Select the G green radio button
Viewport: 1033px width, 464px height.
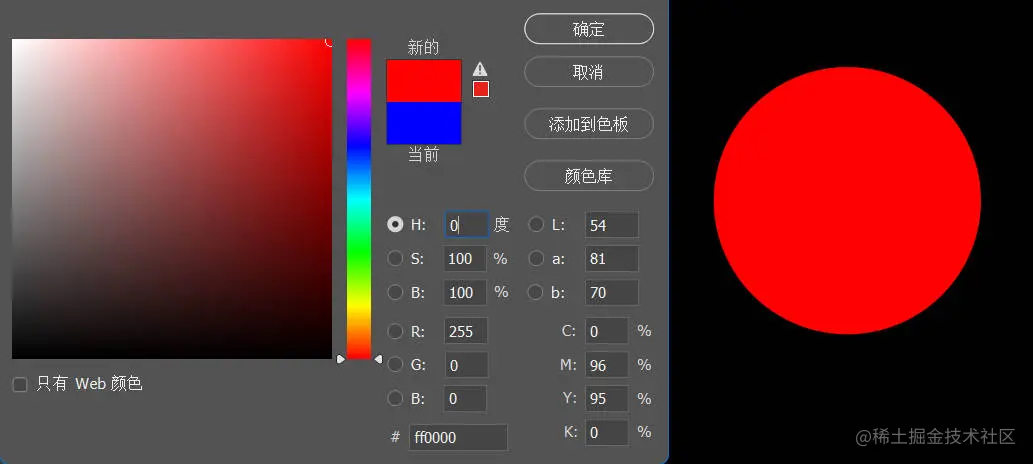click(x=395, y=364)
